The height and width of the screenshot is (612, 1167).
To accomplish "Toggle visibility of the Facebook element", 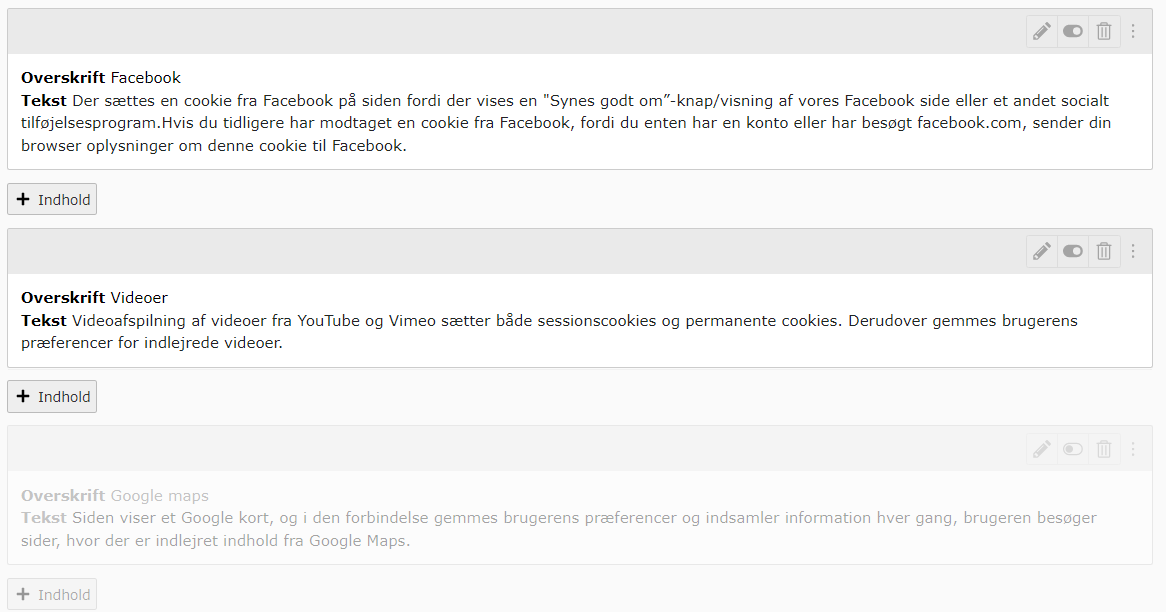I will tap(1073, 31).
